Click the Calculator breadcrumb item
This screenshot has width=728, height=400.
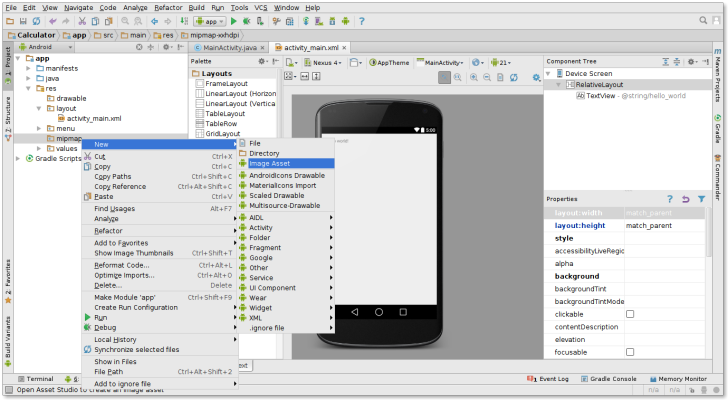click(32, 35)
